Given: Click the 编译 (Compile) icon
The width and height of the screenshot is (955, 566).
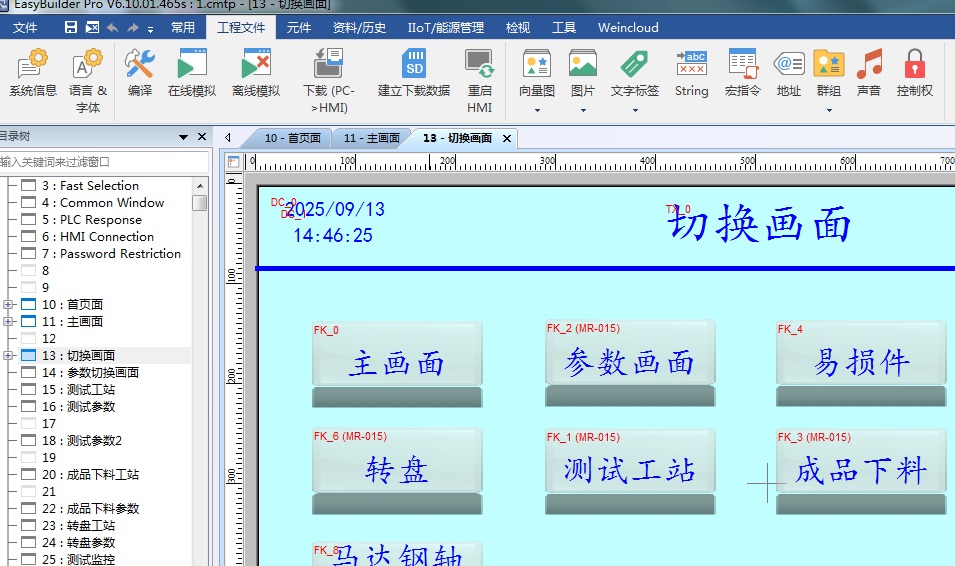Looking at the screenshot, I should click(140, 72).
